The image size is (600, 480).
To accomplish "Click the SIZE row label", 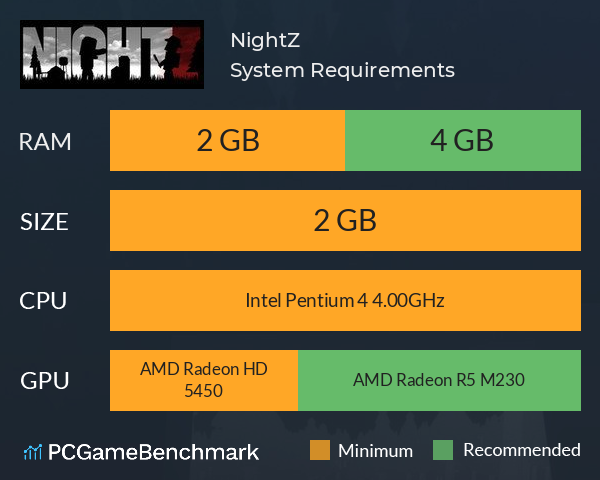I will [x=44, y=222].
